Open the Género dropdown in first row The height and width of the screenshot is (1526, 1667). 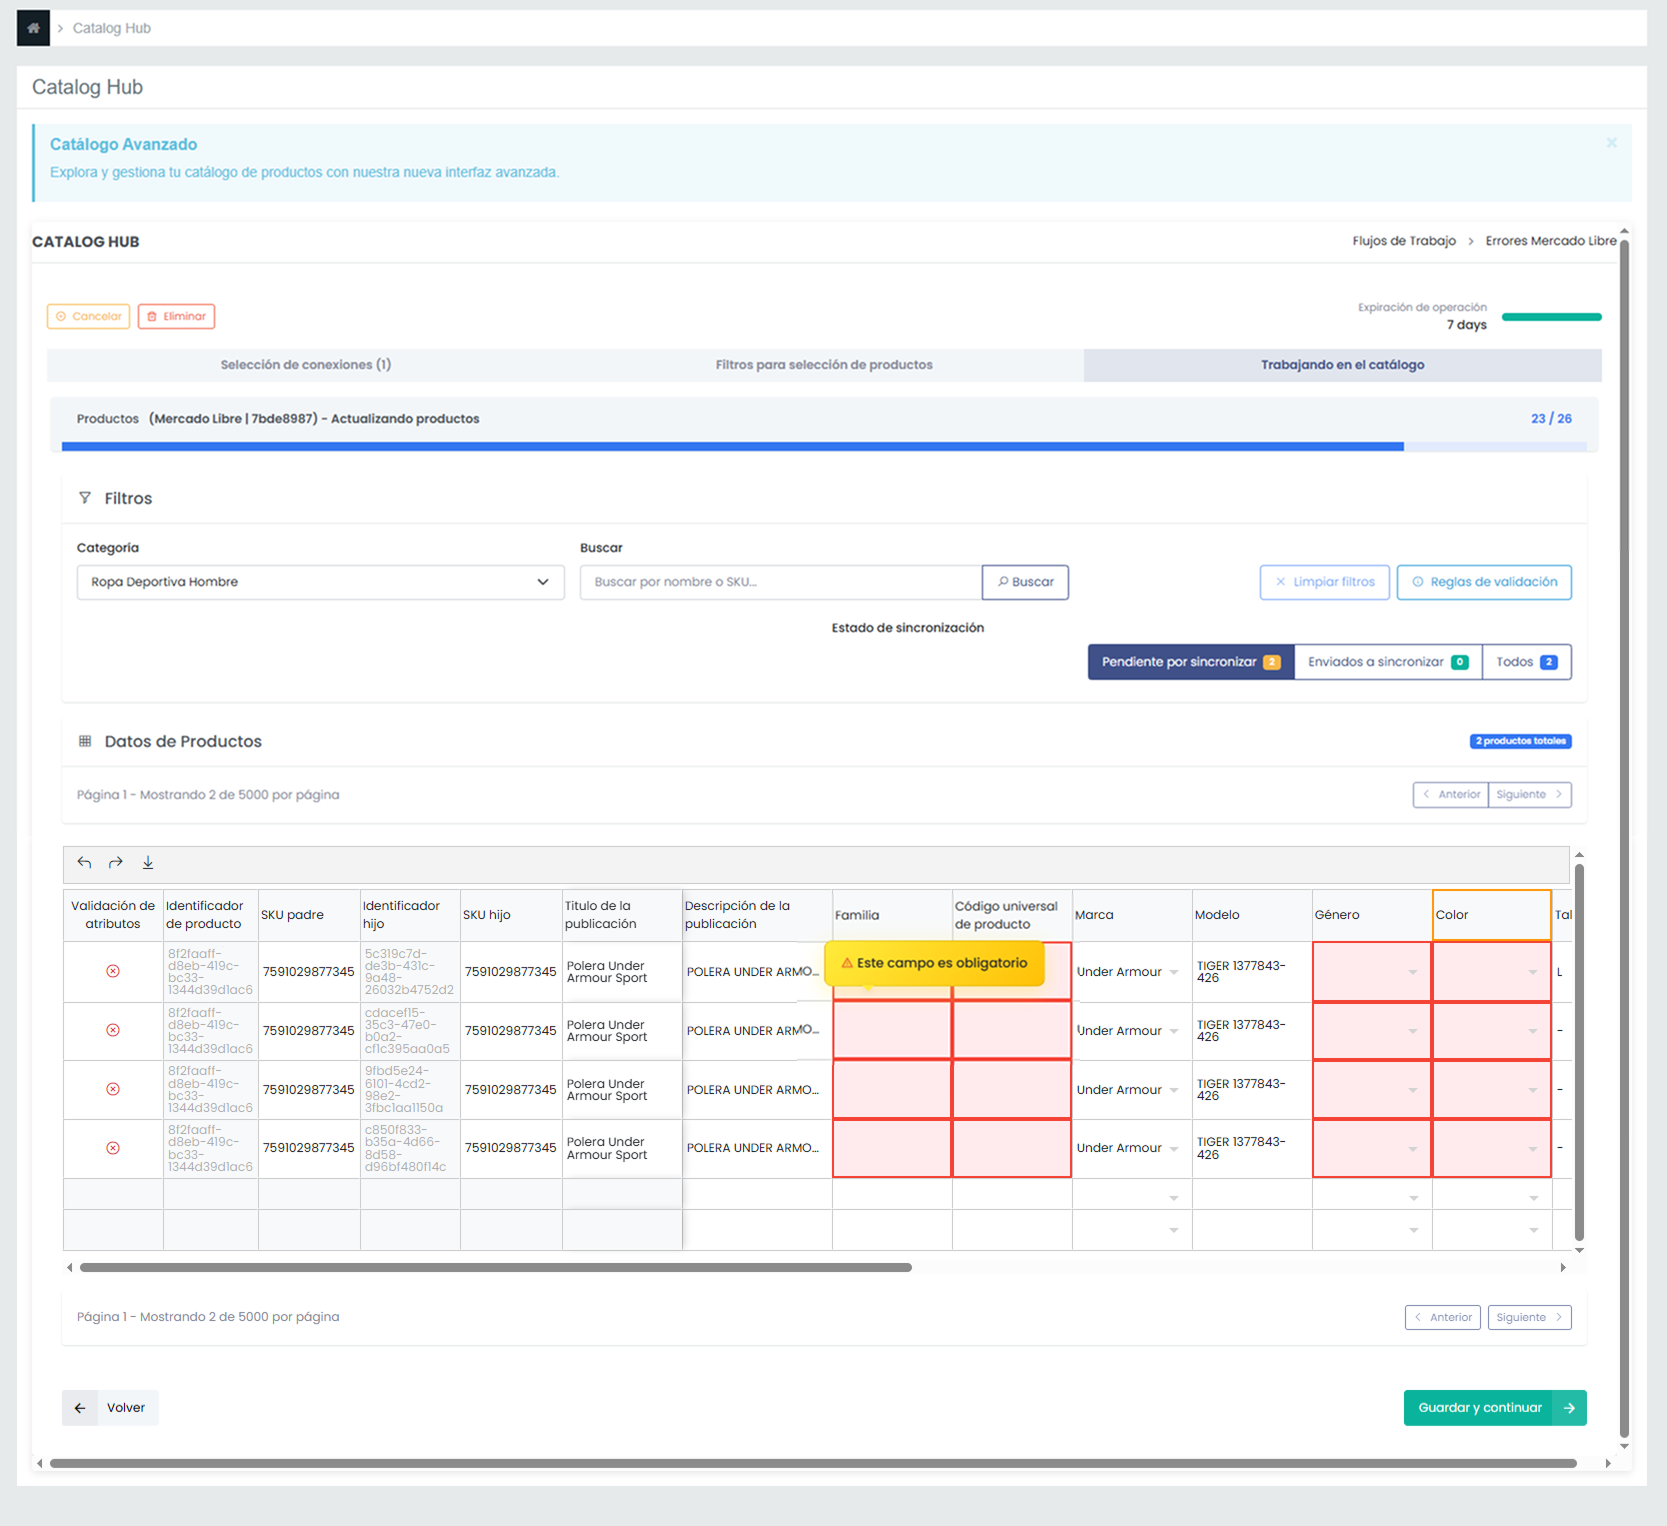(x=1412, y=972)
